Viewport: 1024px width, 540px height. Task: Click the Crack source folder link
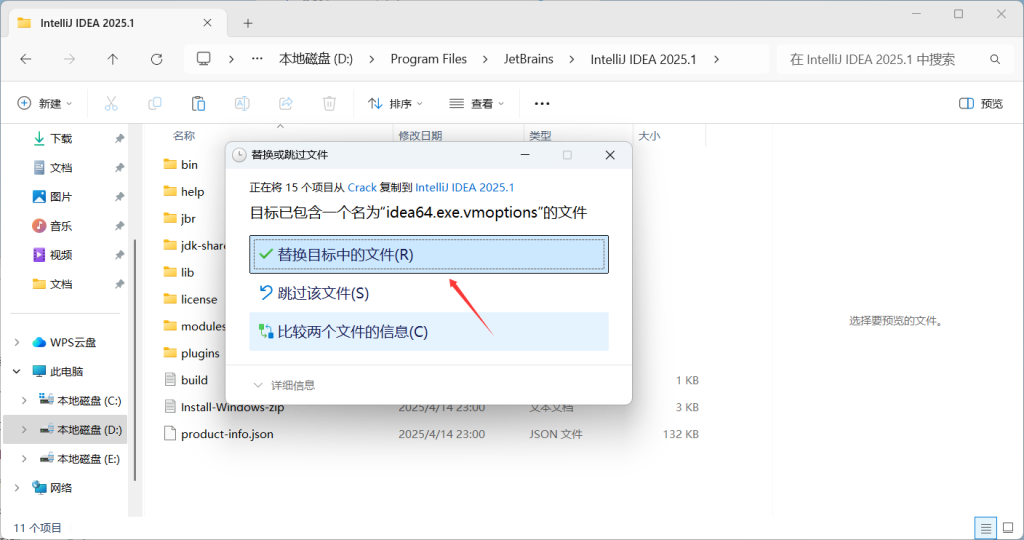362,187
